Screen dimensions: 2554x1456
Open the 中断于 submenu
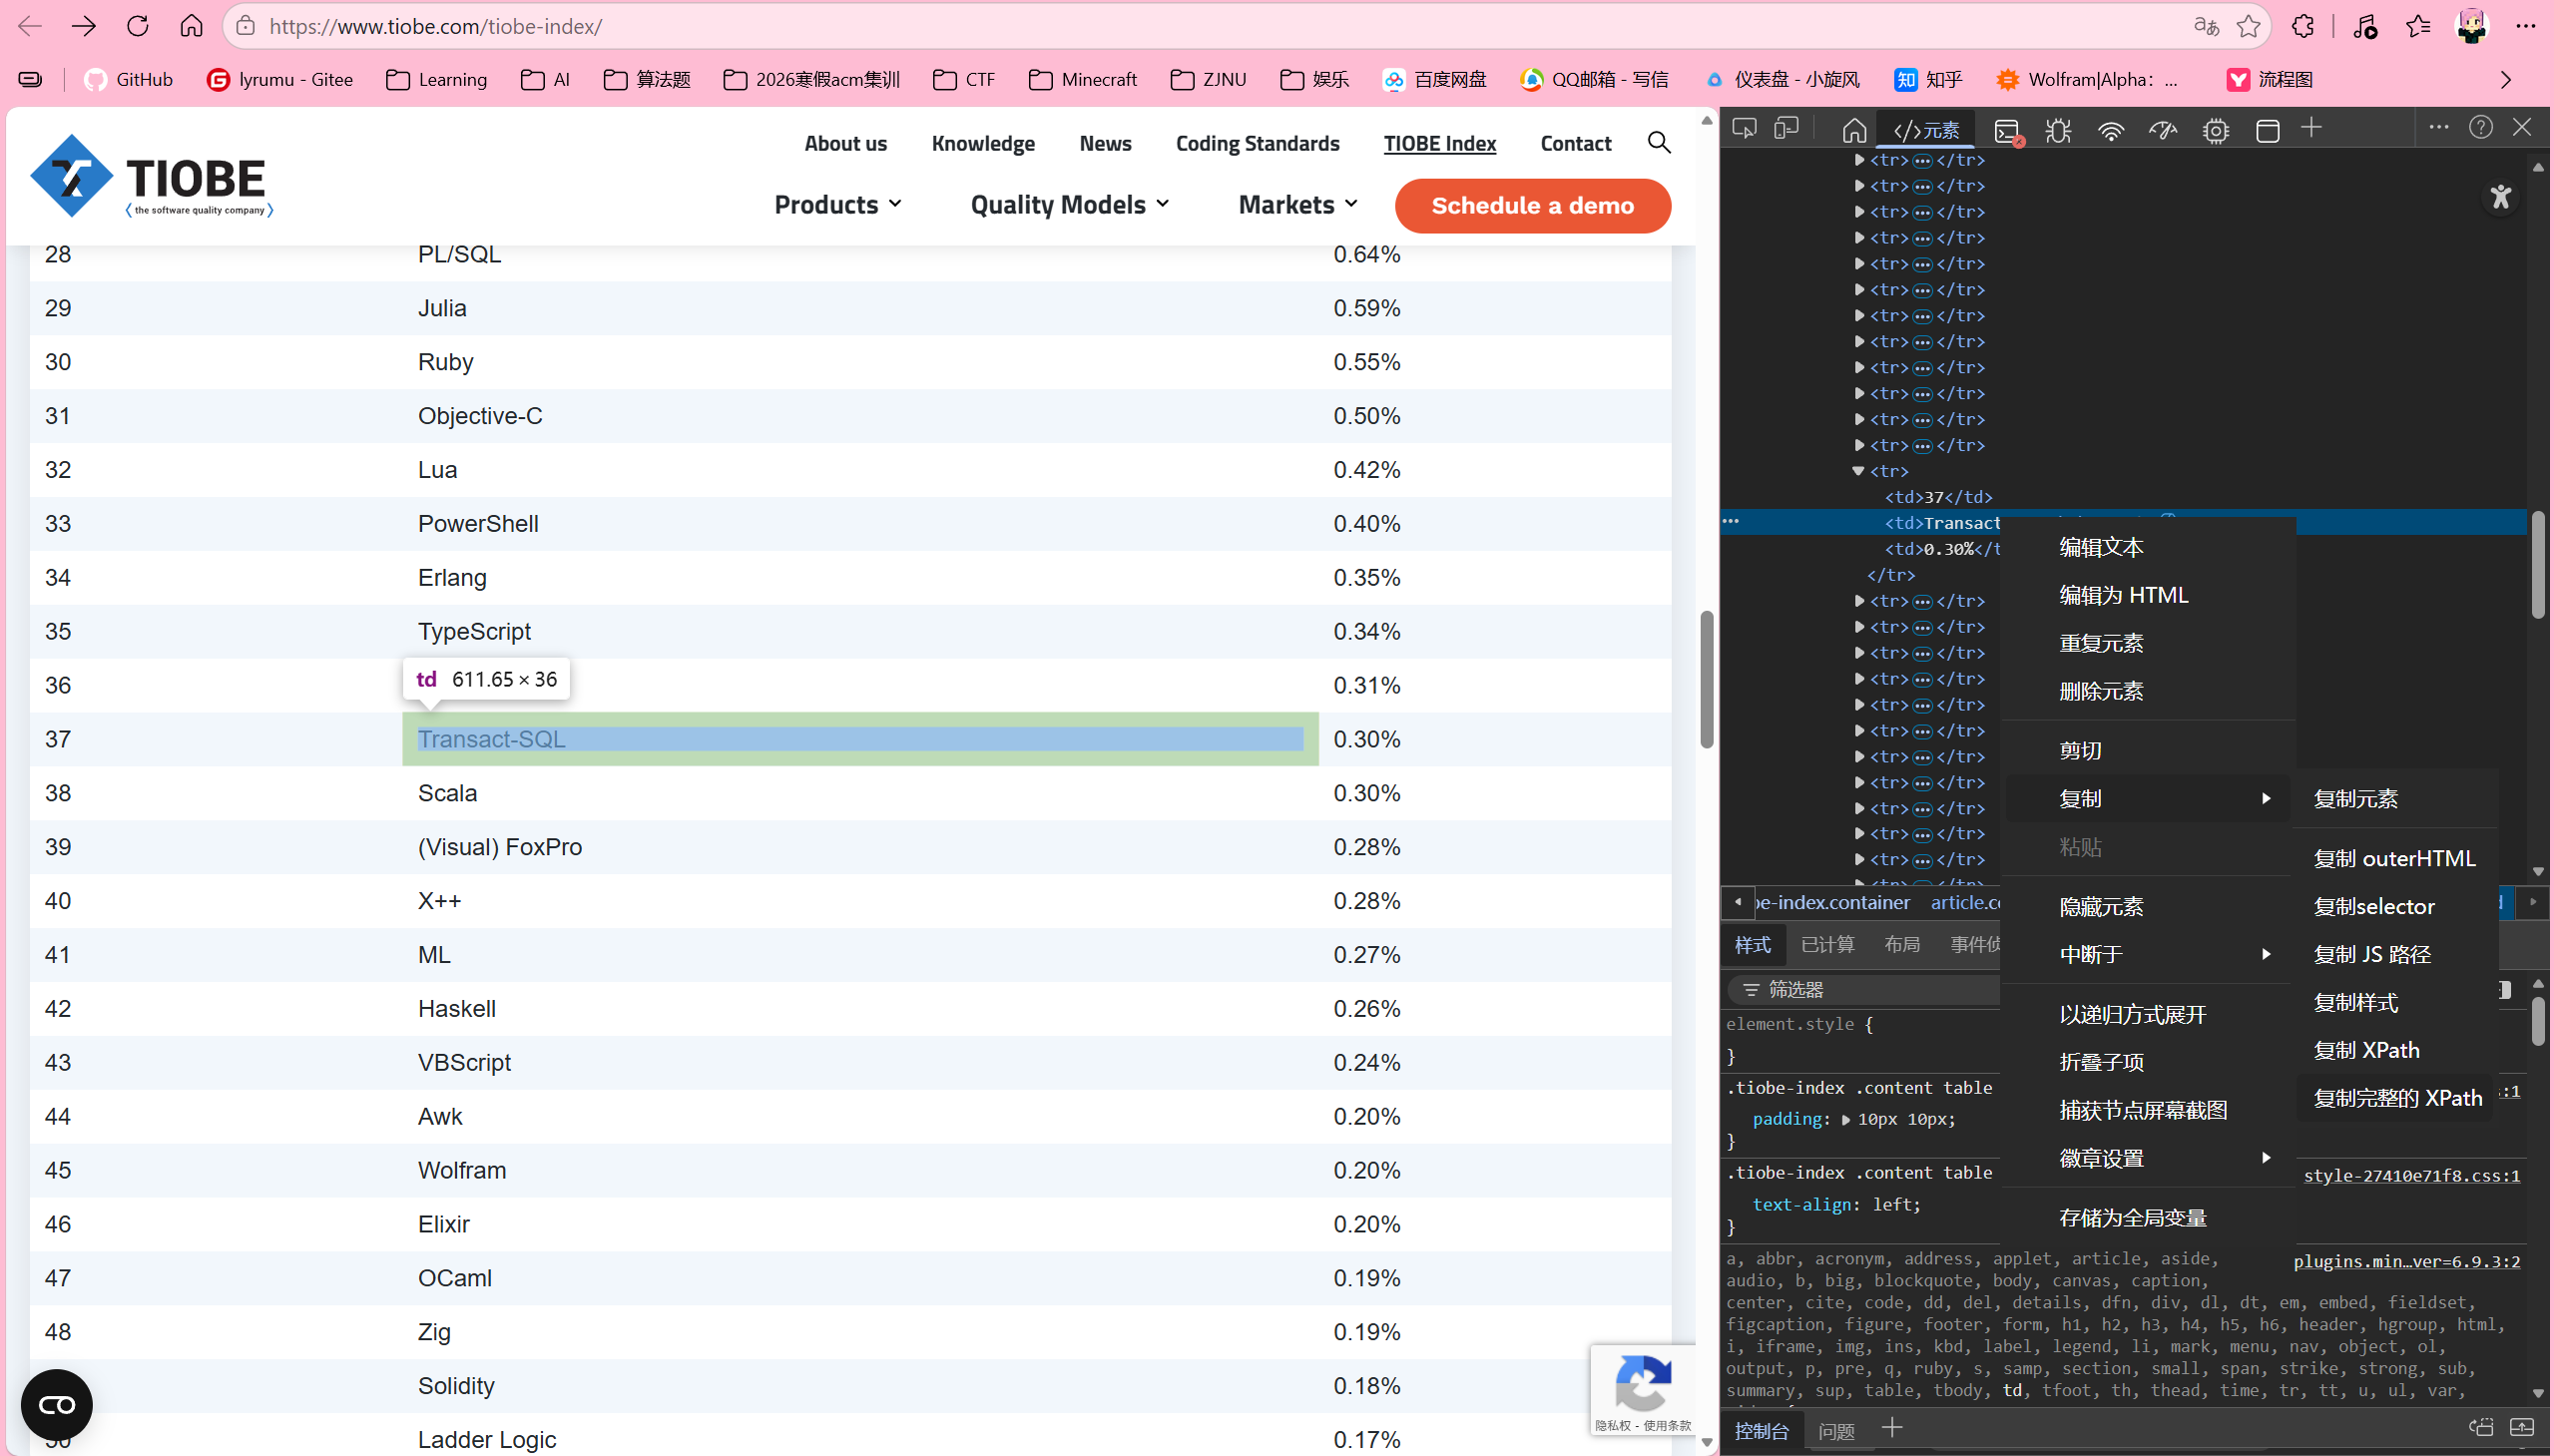coord(2147,954)
